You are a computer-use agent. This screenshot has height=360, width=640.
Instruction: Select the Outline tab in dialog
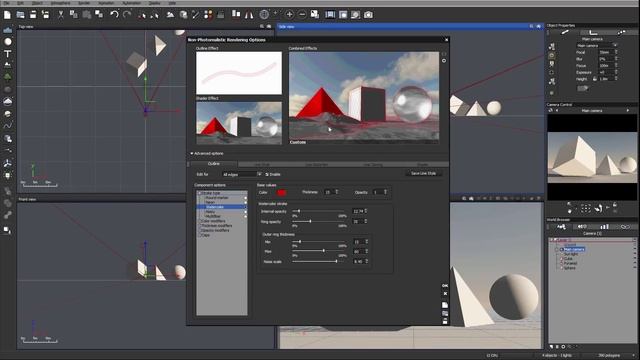[x=214, y=164]
